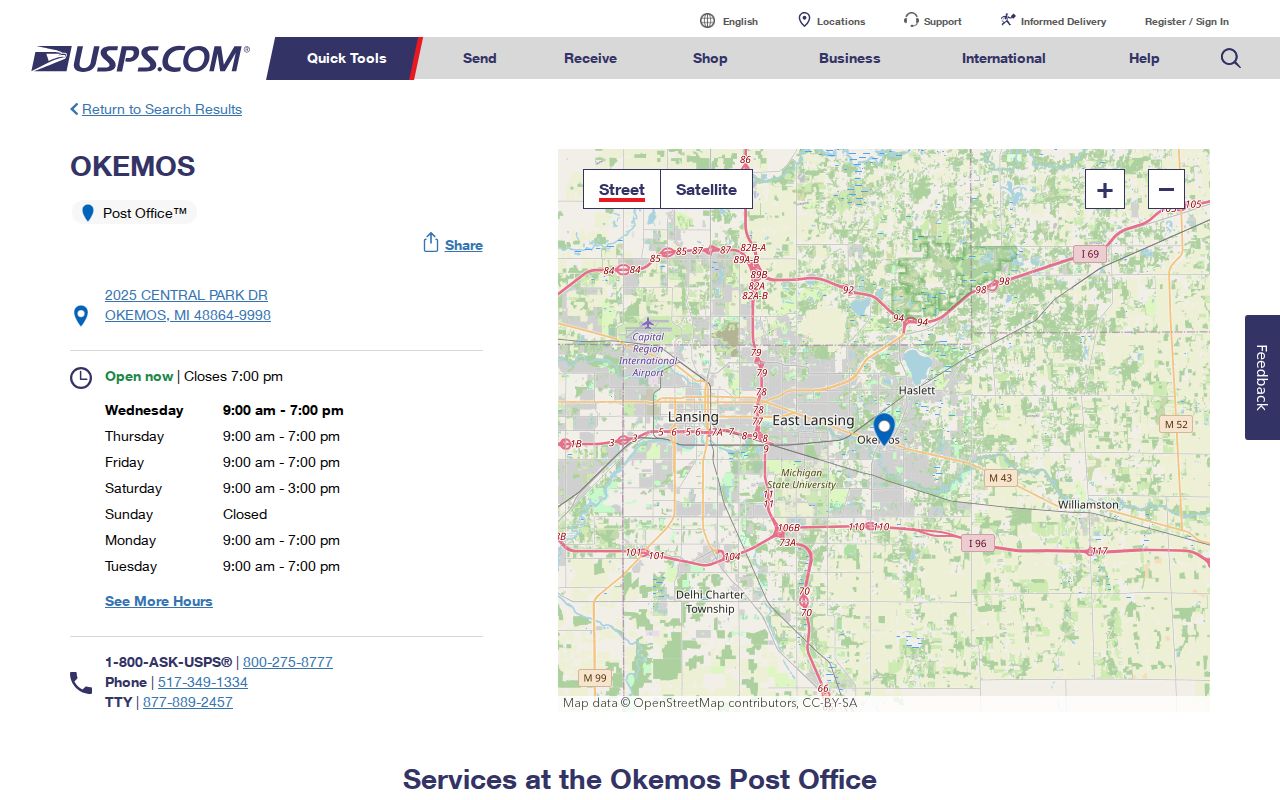Click the Locations pin icon
Screen dimensions: 1280x800
point(804,20)
